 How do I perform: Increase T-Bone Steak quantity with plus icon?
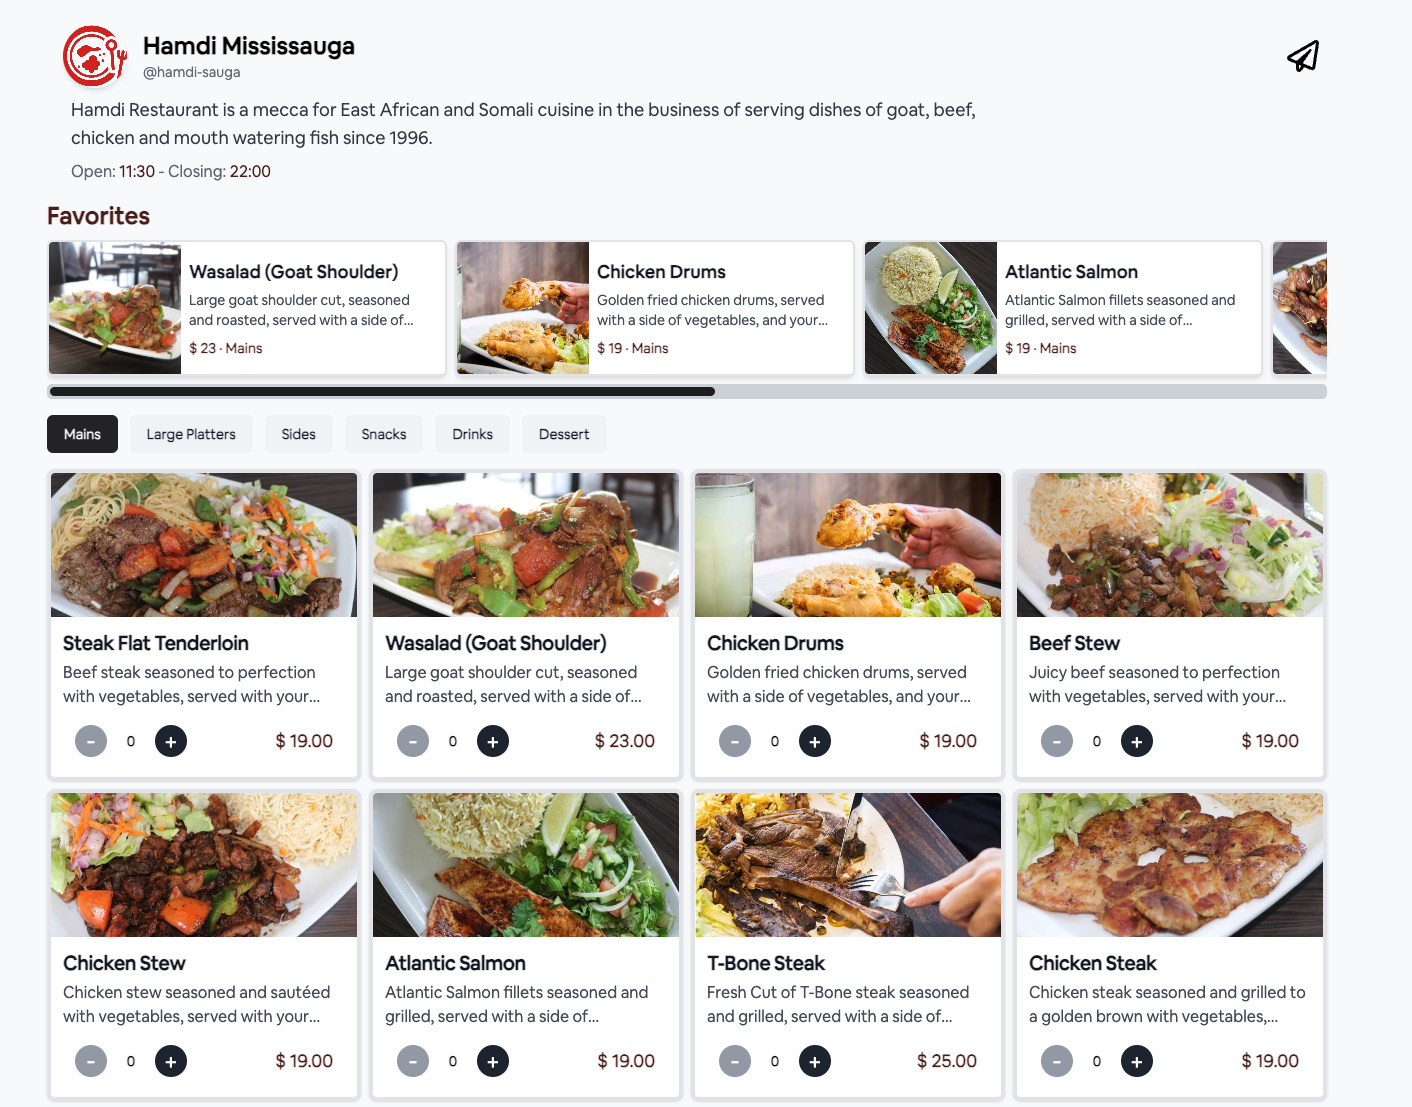[815, 1061]
